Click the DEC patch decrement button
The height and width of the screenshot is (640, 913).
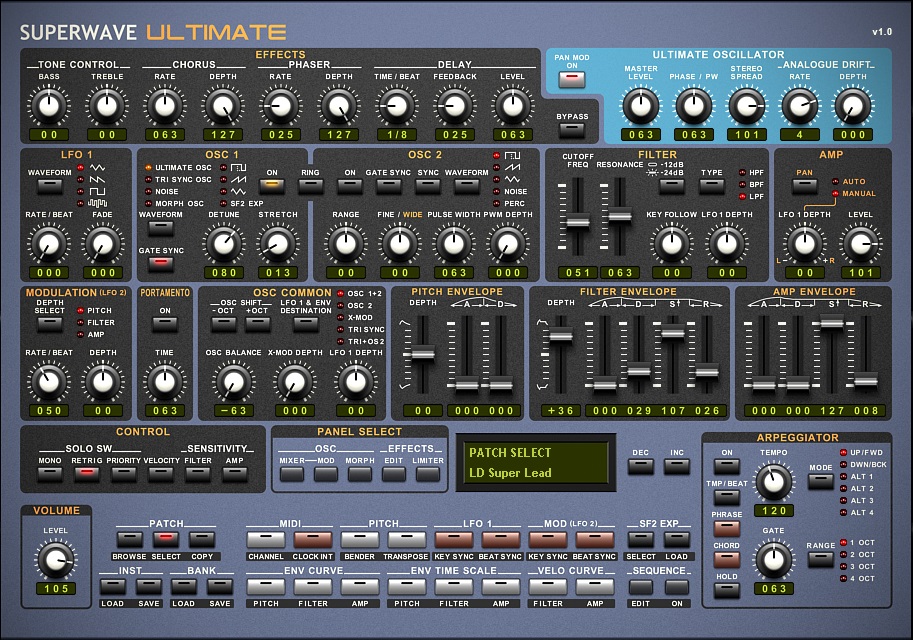coord(640,466)
